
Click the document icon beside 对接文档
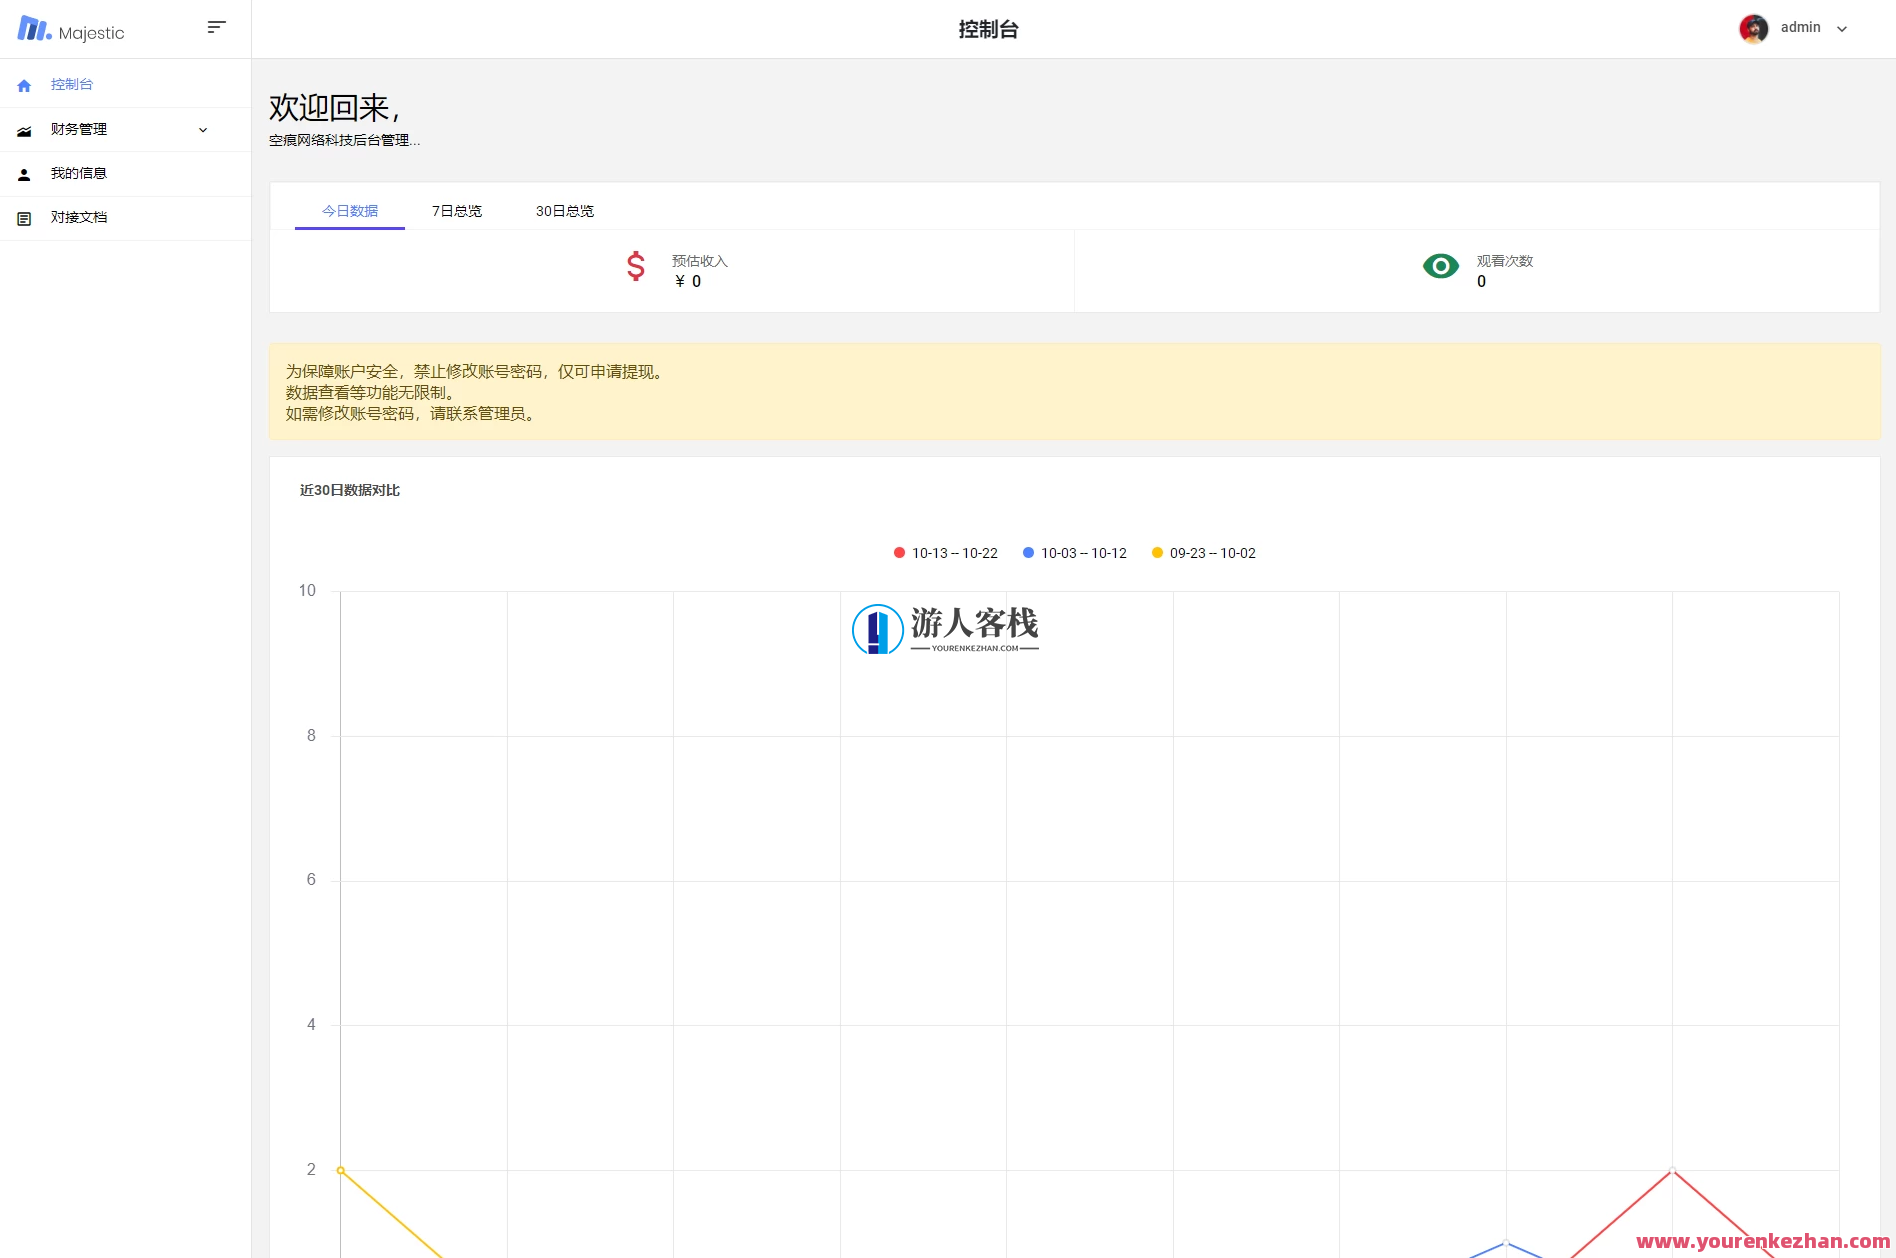click(x=24, y=217)
